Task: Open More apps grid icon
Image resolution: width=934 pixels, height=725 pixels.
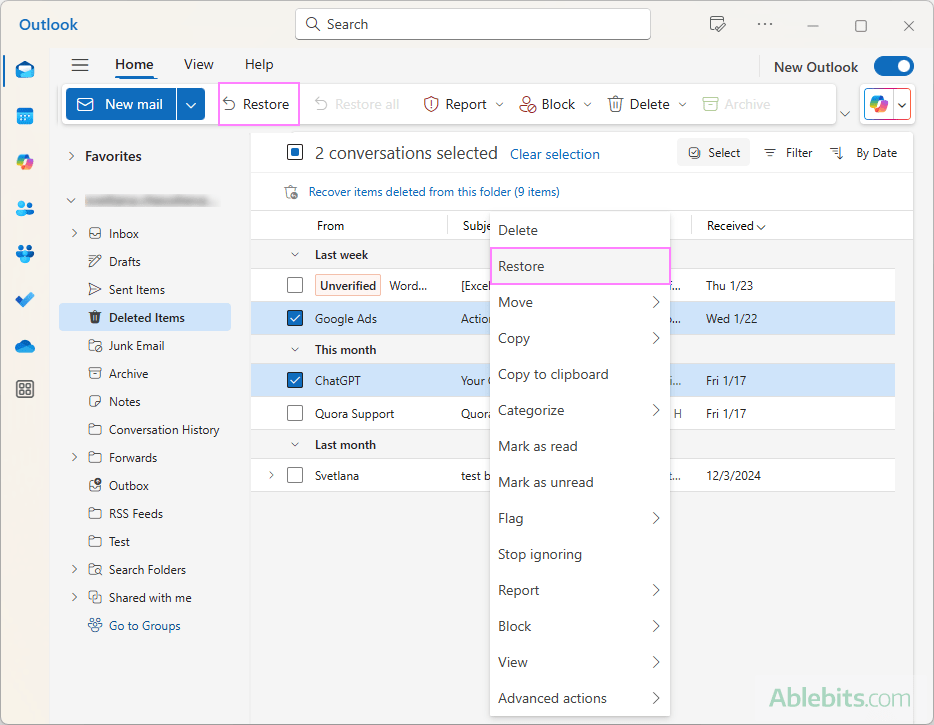Action: tap(25, 389)
